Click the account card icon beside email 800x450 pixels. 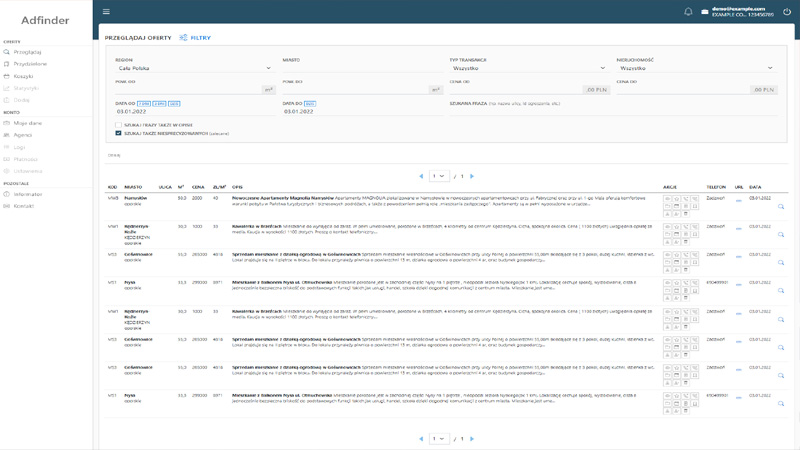705,12
